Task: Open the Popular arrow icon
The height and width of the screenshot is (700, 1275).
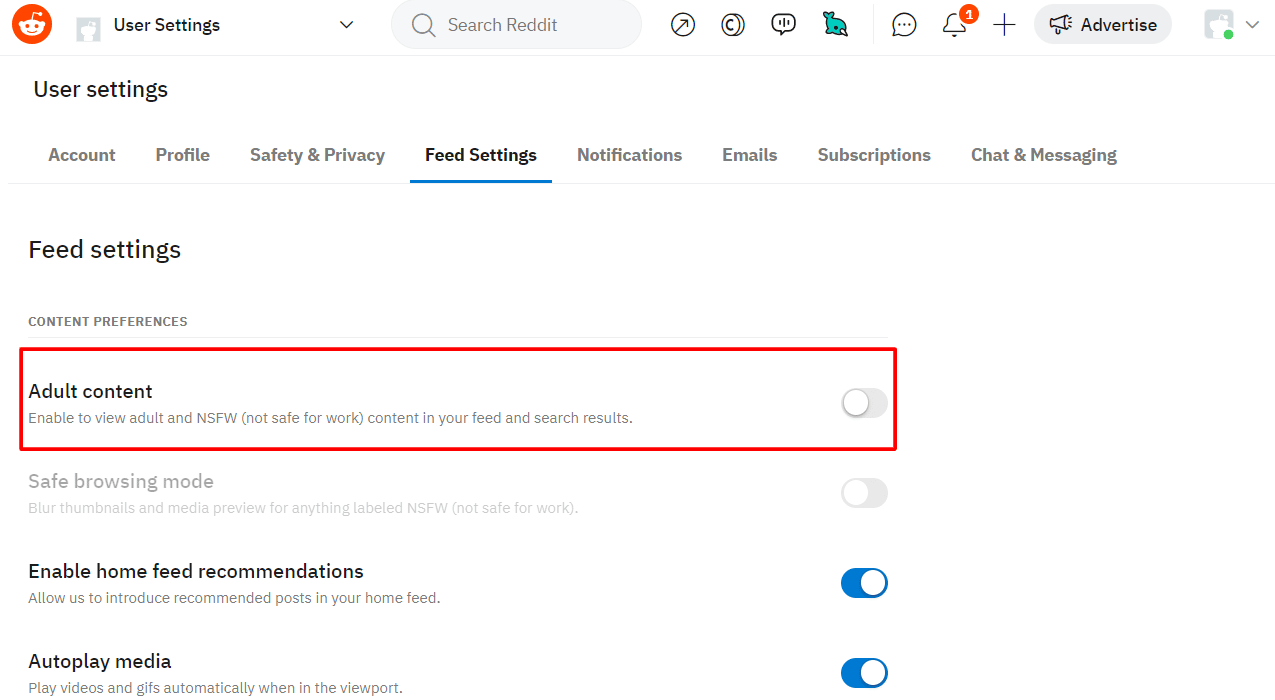Action: tap(683, 25)
